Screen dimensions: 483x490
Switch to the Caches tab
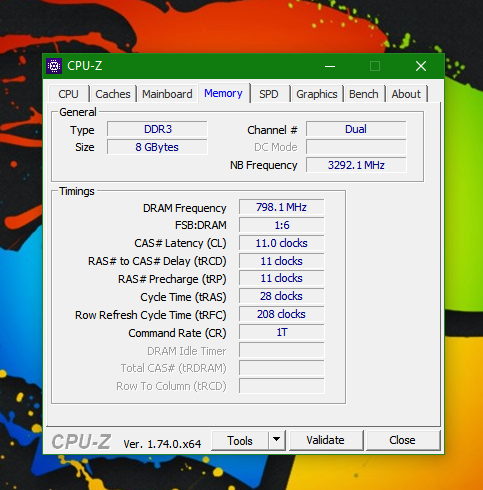point(113,94)
